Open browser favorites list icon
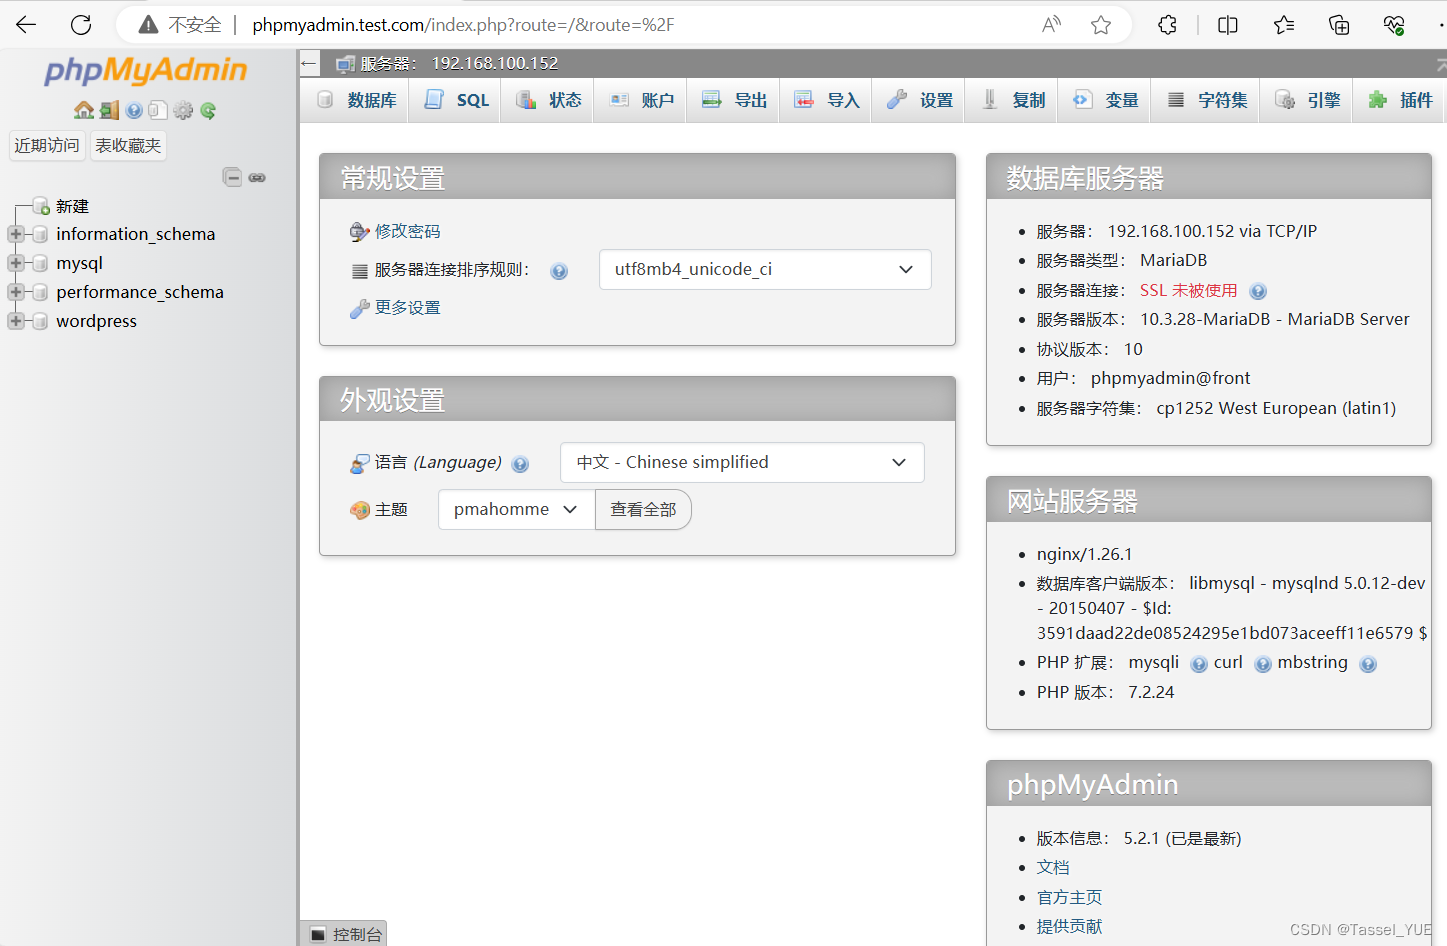The image size is (1447, 946). point(1284,25)
